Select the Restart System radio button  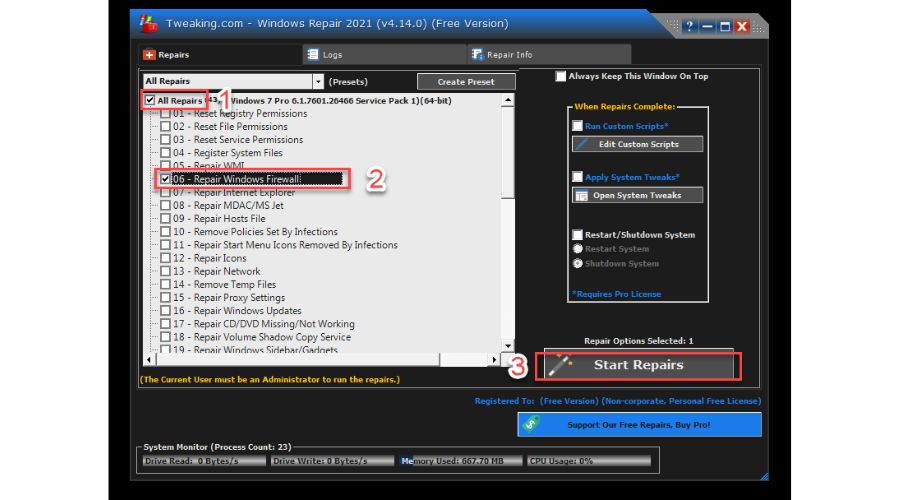577,249
